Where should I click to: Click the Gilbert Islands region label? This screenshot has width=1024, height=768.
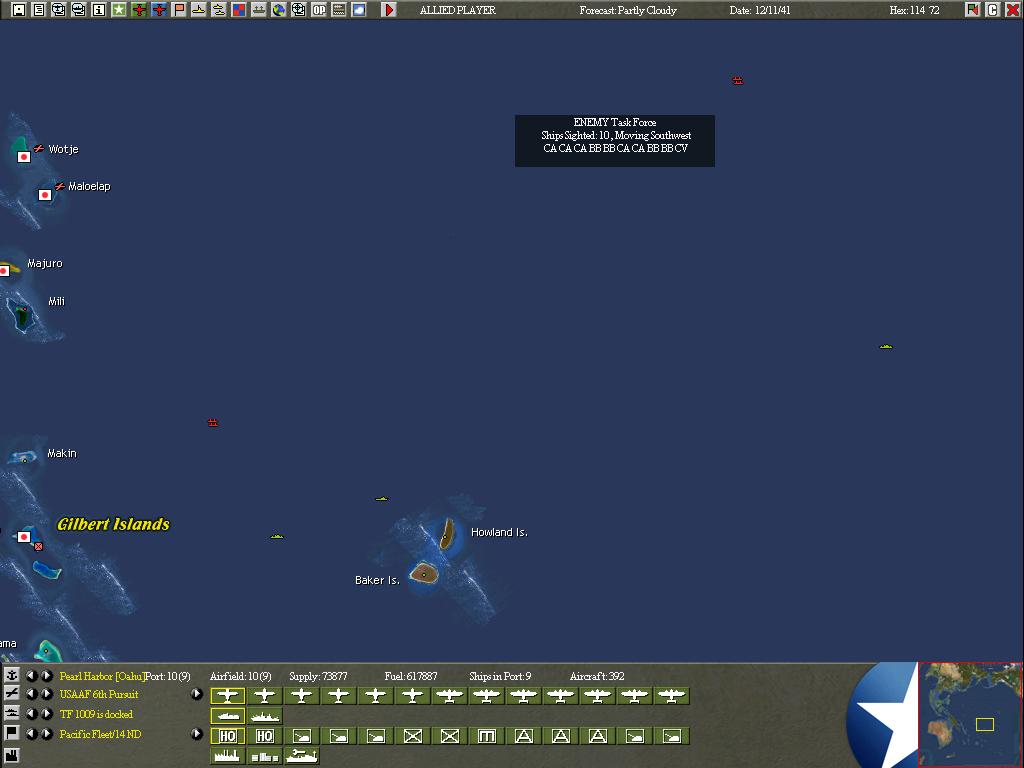click(114, 524)
